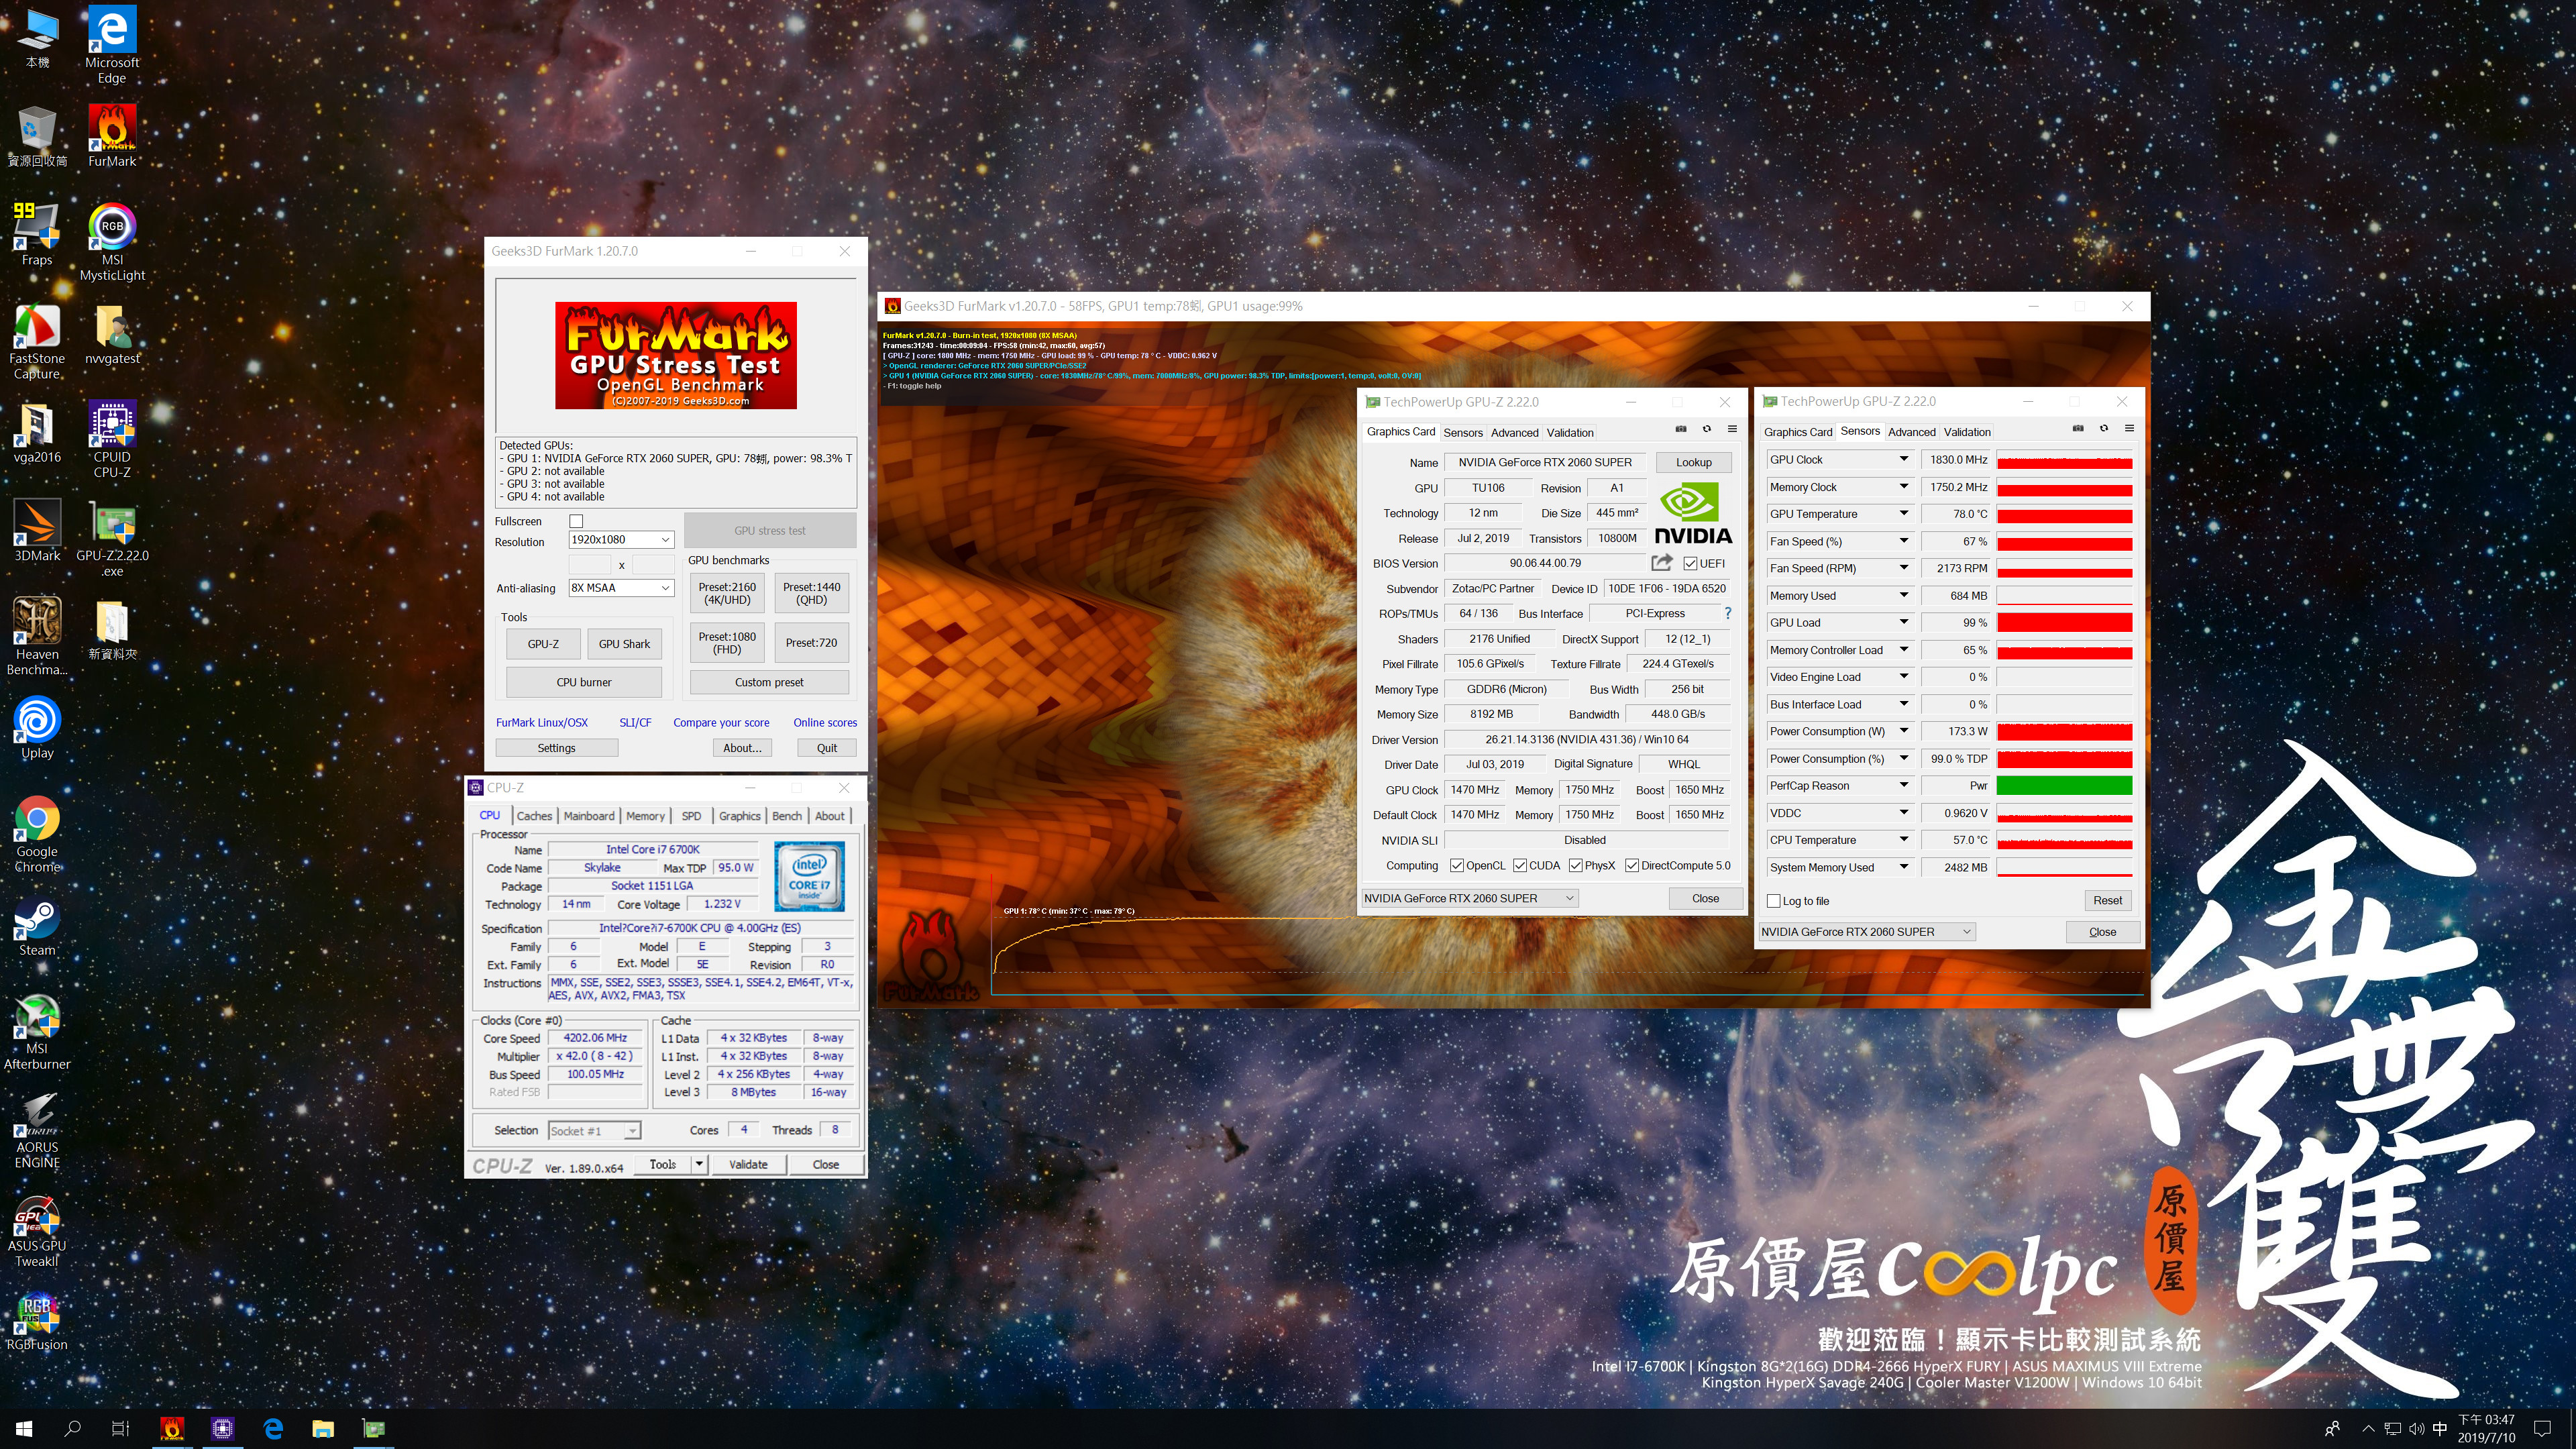Click anti-aliasing custom width input field
The image size is (2576, 1449).
click(x=589, y=565)
